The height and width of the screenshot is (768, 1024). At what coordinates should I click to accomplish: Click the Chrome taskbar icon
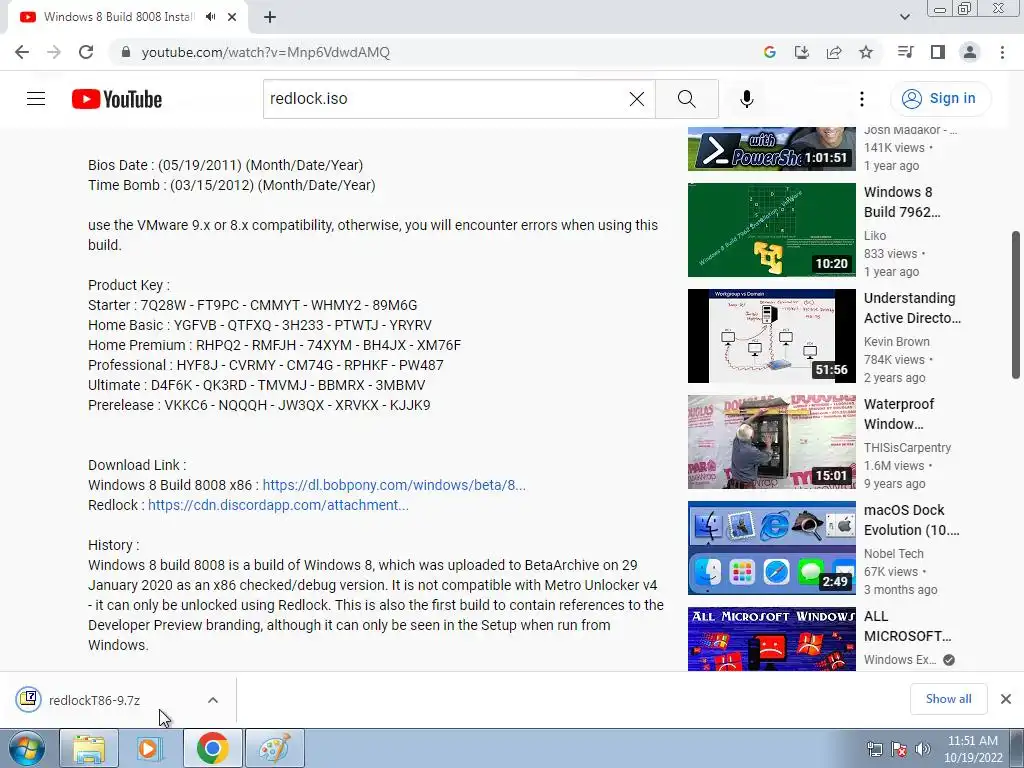[x=212, y=748]
